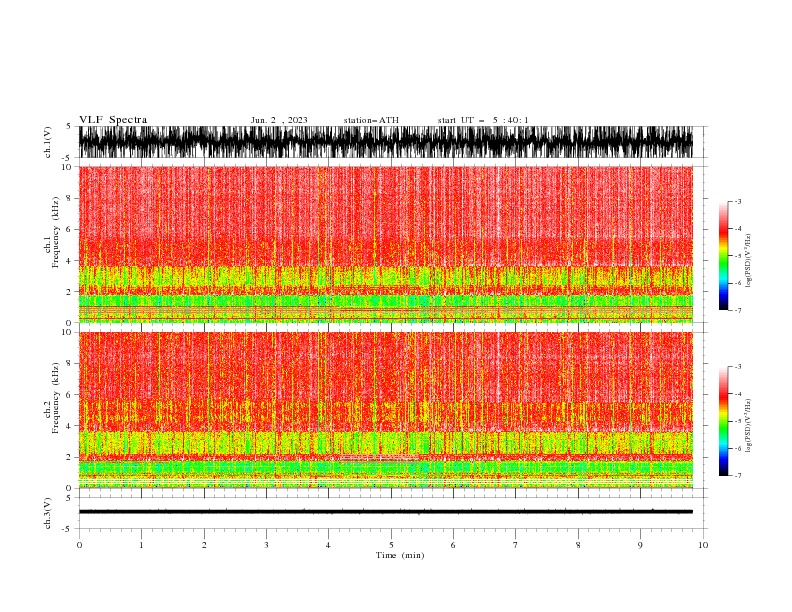The image size is (792, 612).
Task: Click inside the ch.1 spectrogram plot
Action: click(386, 244)
